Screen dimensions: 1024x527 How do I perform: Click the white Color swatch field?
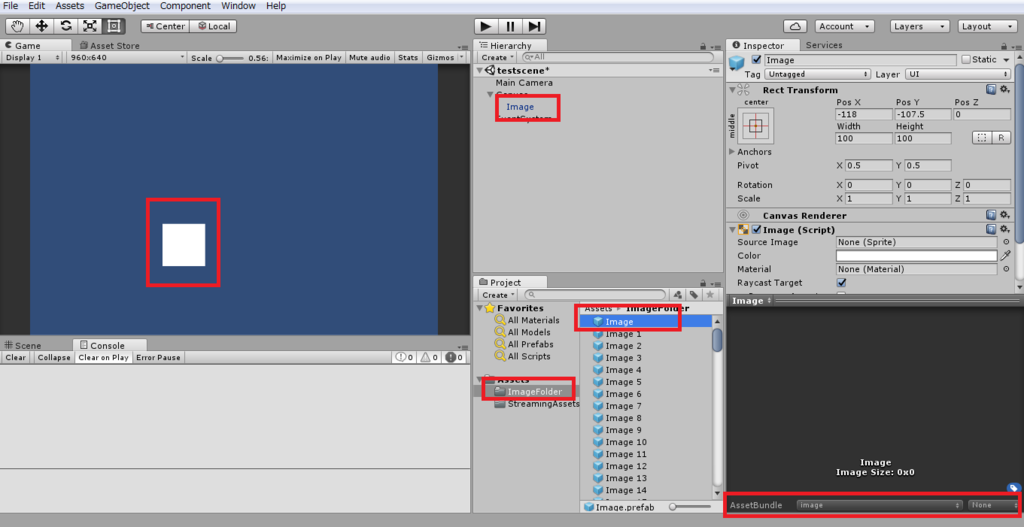click(x=916, y=255)
